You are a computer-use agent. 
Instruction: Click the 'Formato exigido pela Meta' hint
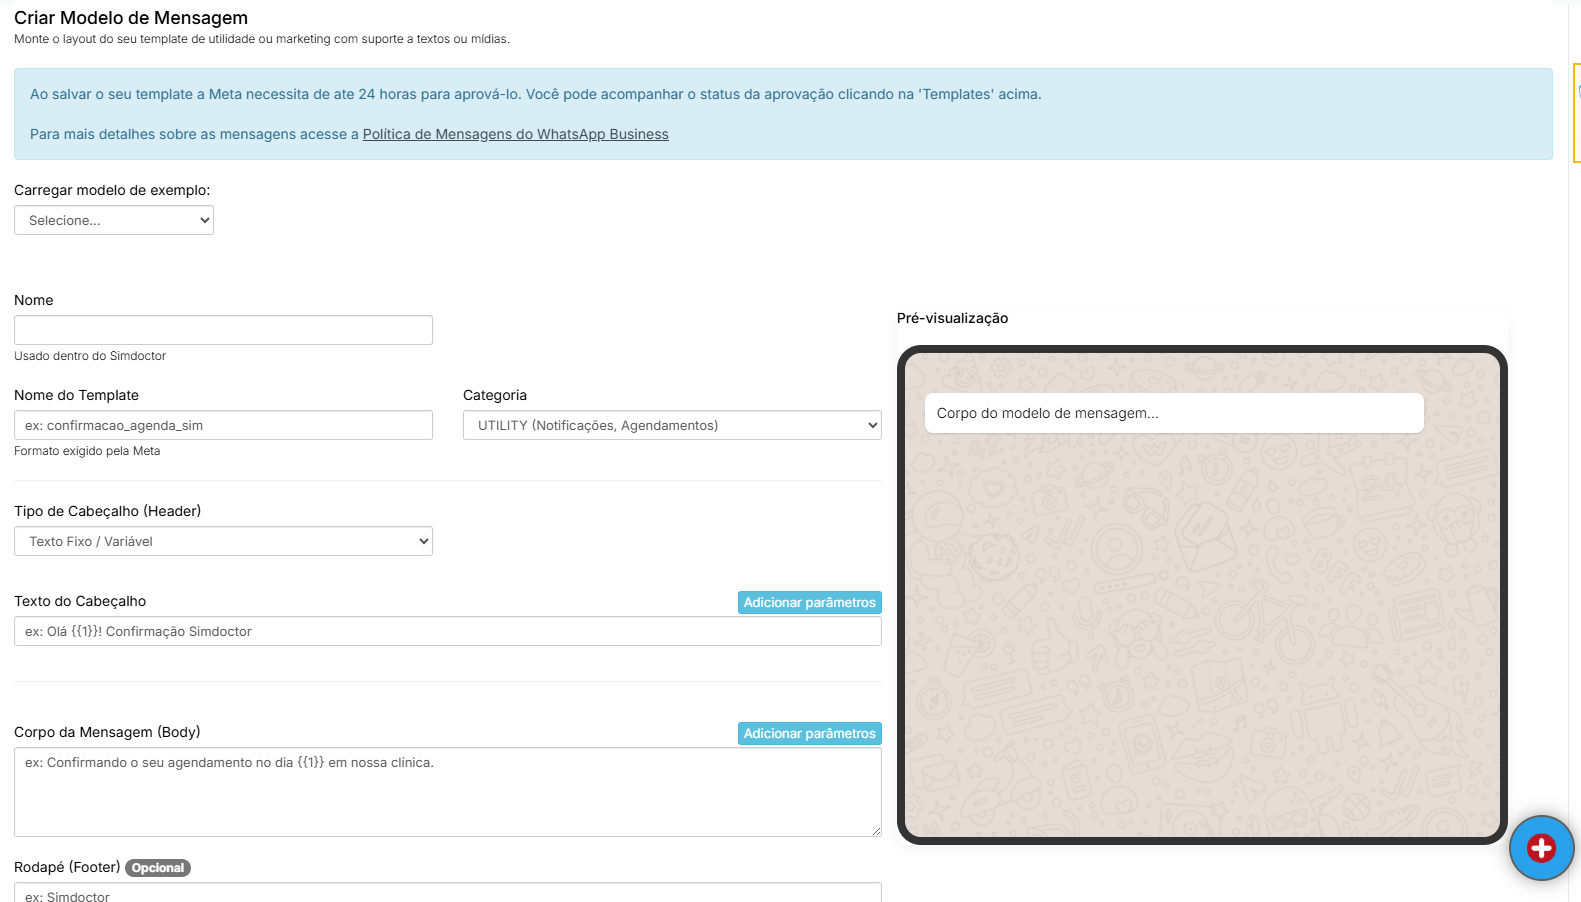(87, 451)
